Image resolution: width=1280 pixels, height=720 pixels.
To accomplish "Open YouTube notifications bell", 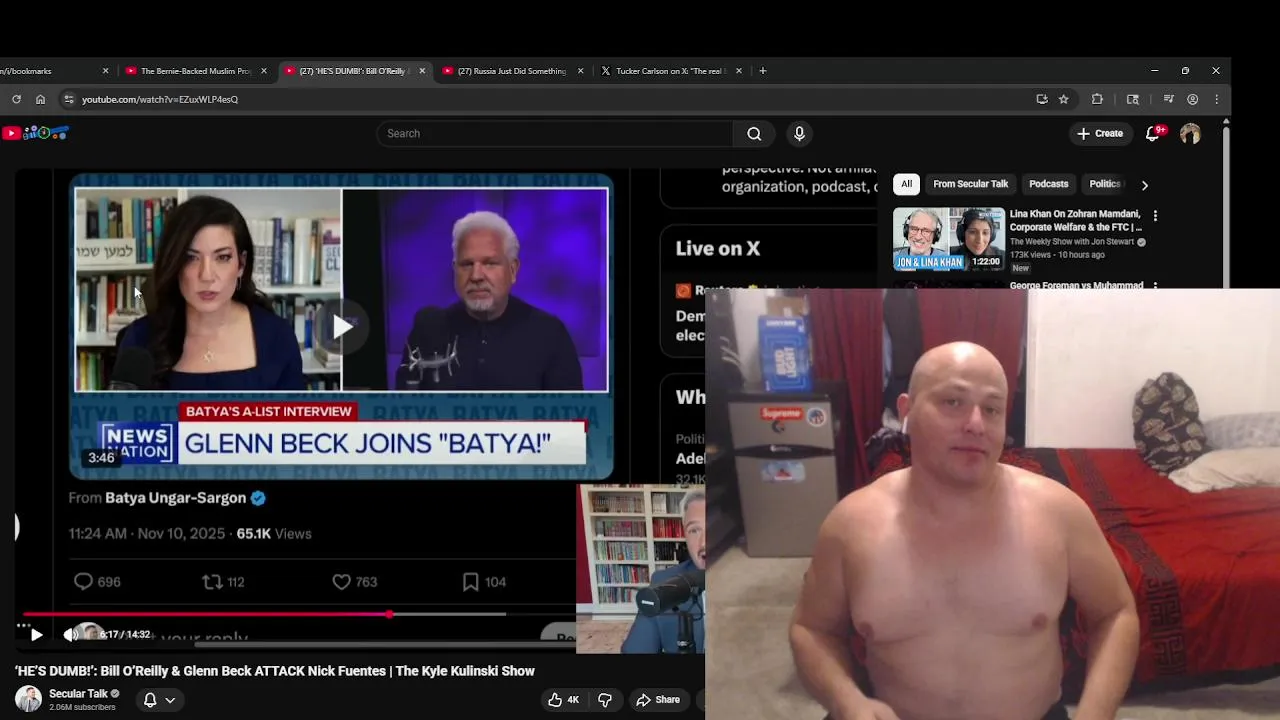I will [1153, 133].
